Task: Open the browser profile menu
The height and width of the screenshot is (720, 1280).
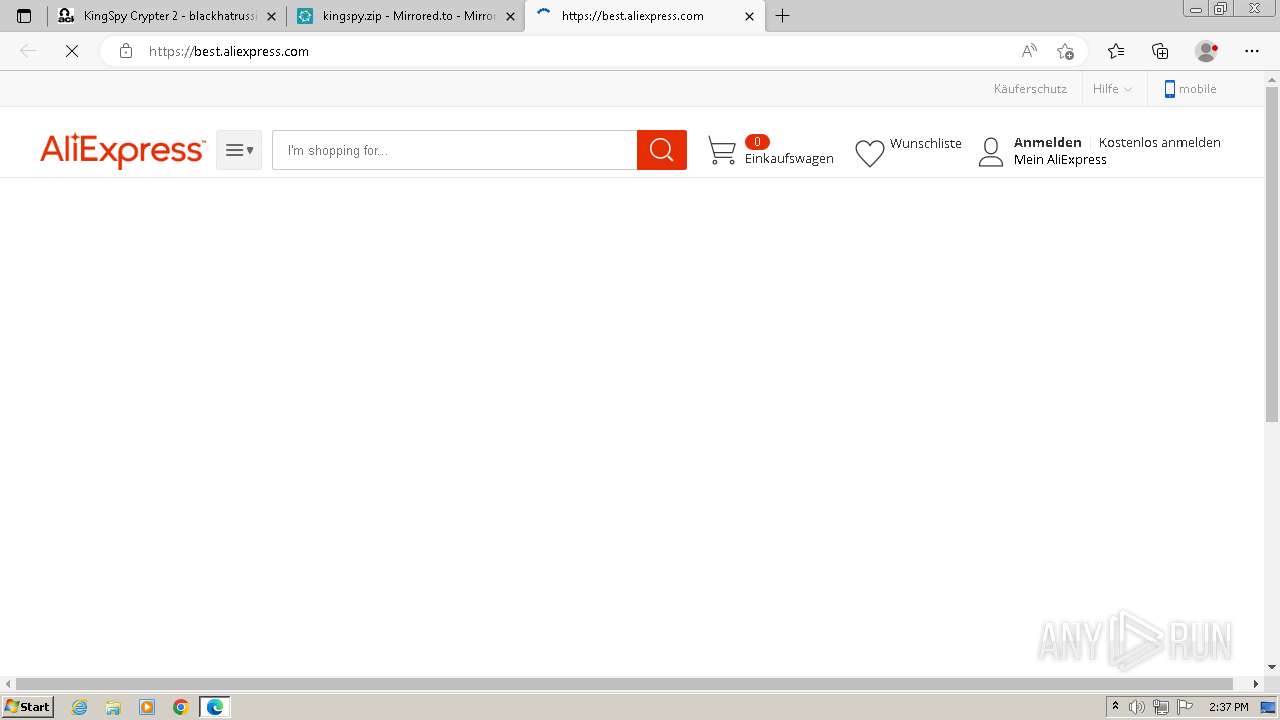Action: (1207, 51)
